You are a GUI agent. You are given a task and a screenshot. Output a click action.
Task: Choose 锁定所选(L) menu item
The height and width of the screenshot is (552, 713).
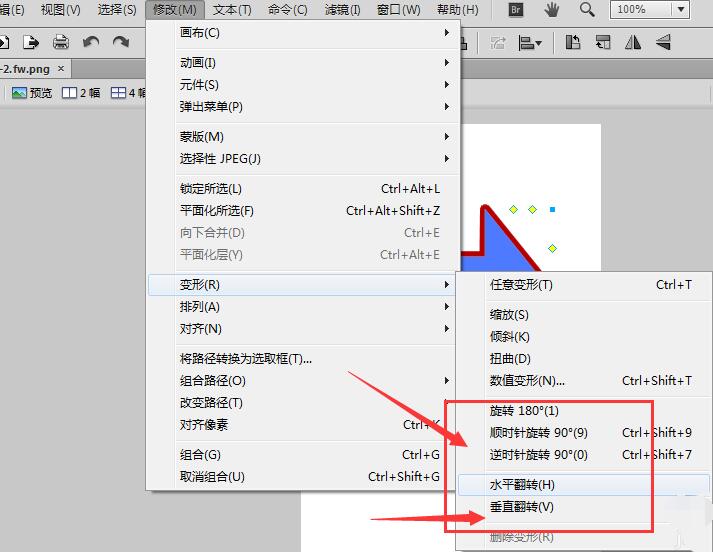point(303,189)
